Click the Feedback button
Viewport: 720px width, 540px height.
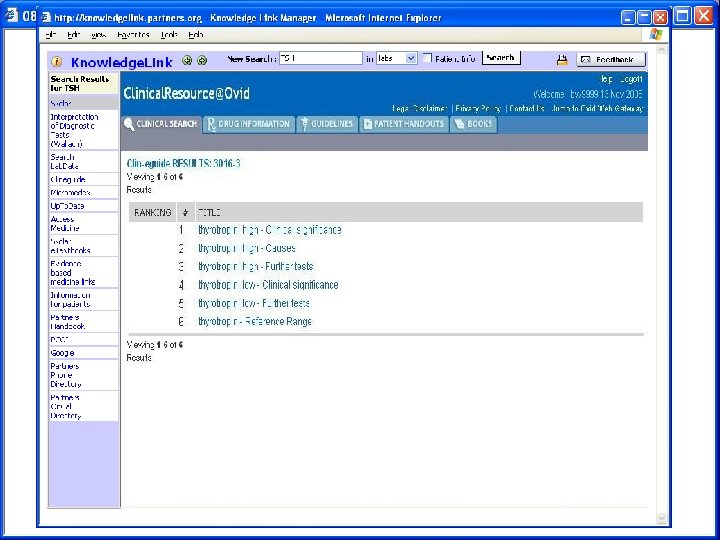click(611, 60)
